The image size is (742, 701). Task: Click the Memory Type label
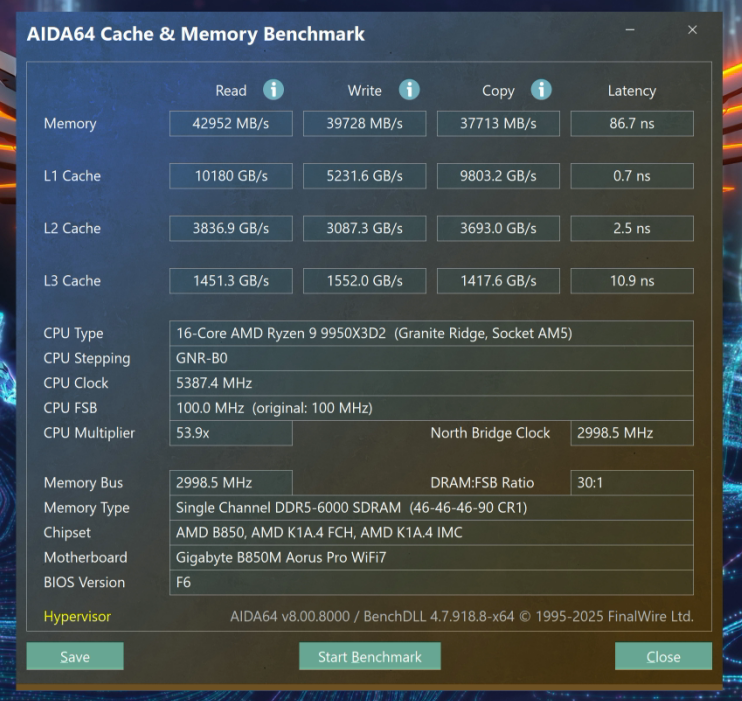pyautogui.click(x=87, y=508)
